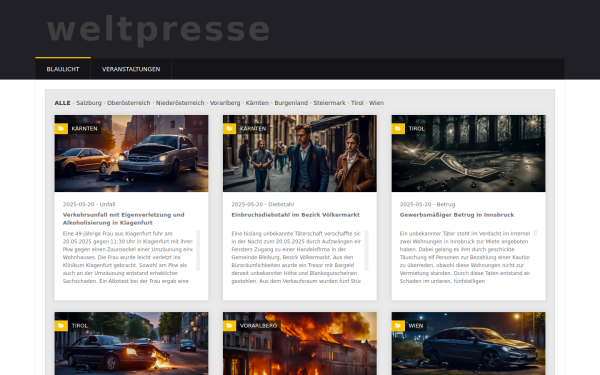Click the folder icon beside Vorarlberg label
The width and height of the screenshot is (600, 375).
coord(230,326)
